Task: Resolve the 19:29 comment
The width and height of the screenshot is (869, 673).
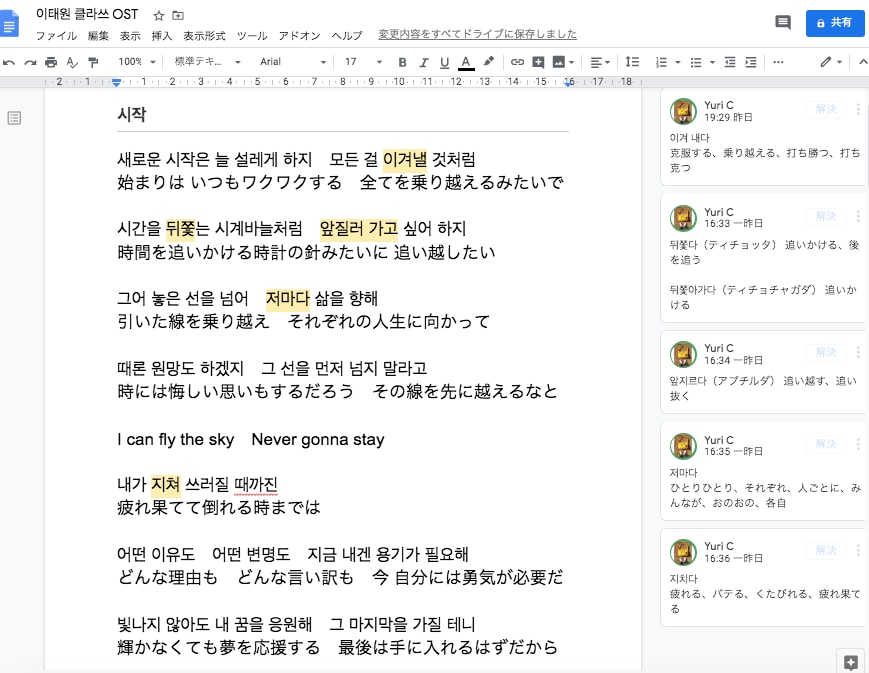Action: click(826, 109)
